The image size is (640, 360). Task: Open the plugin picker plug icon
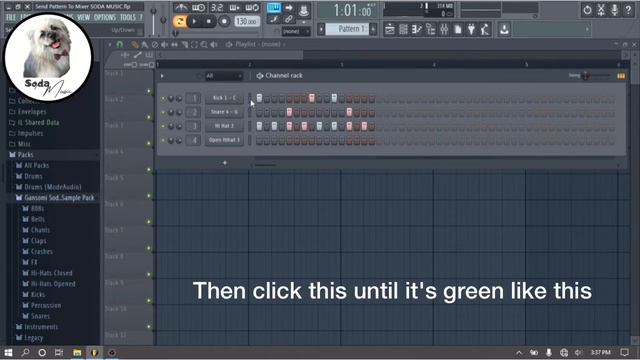coord(471,29)
